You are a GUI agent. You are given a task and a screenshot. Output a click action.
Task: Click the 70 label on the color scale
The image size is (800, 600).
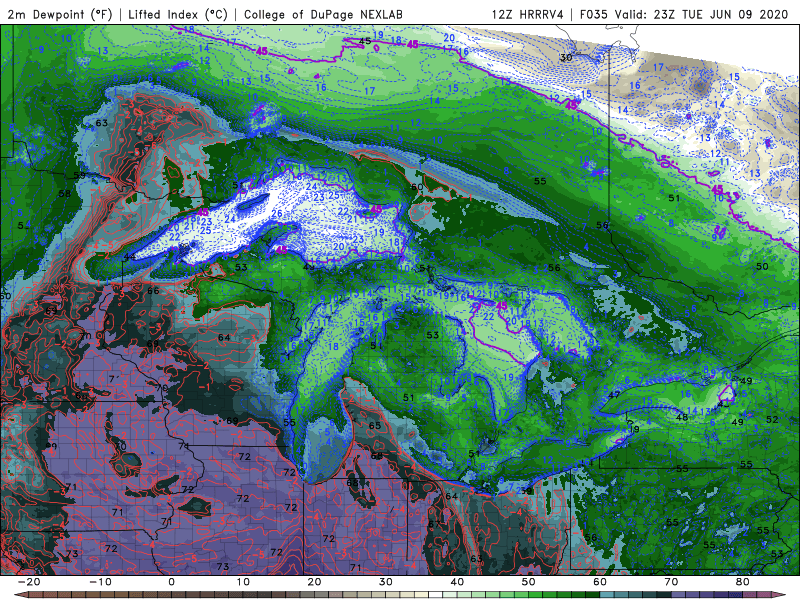671,582
